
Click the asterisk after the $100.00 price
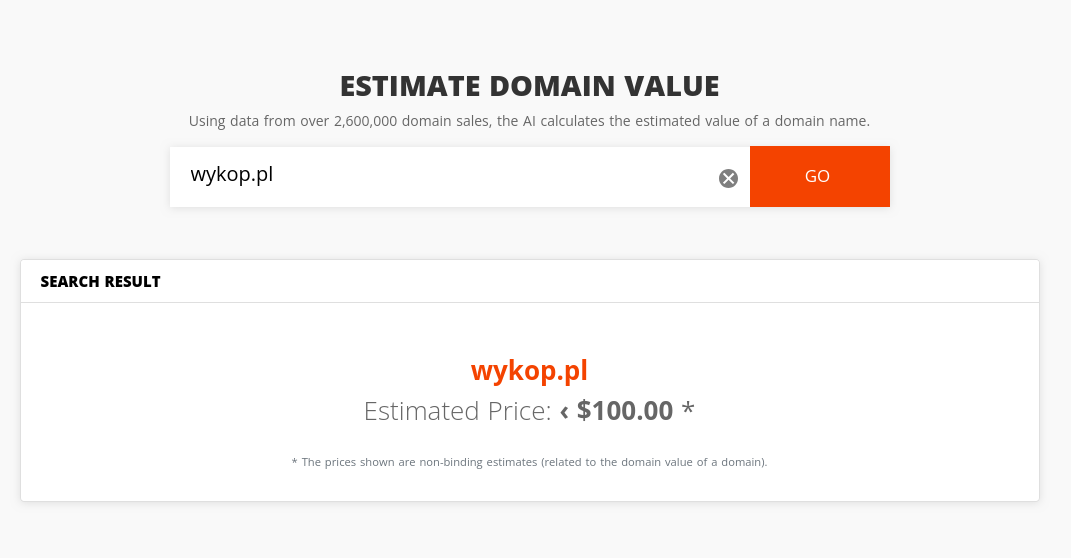click(688, 409)
